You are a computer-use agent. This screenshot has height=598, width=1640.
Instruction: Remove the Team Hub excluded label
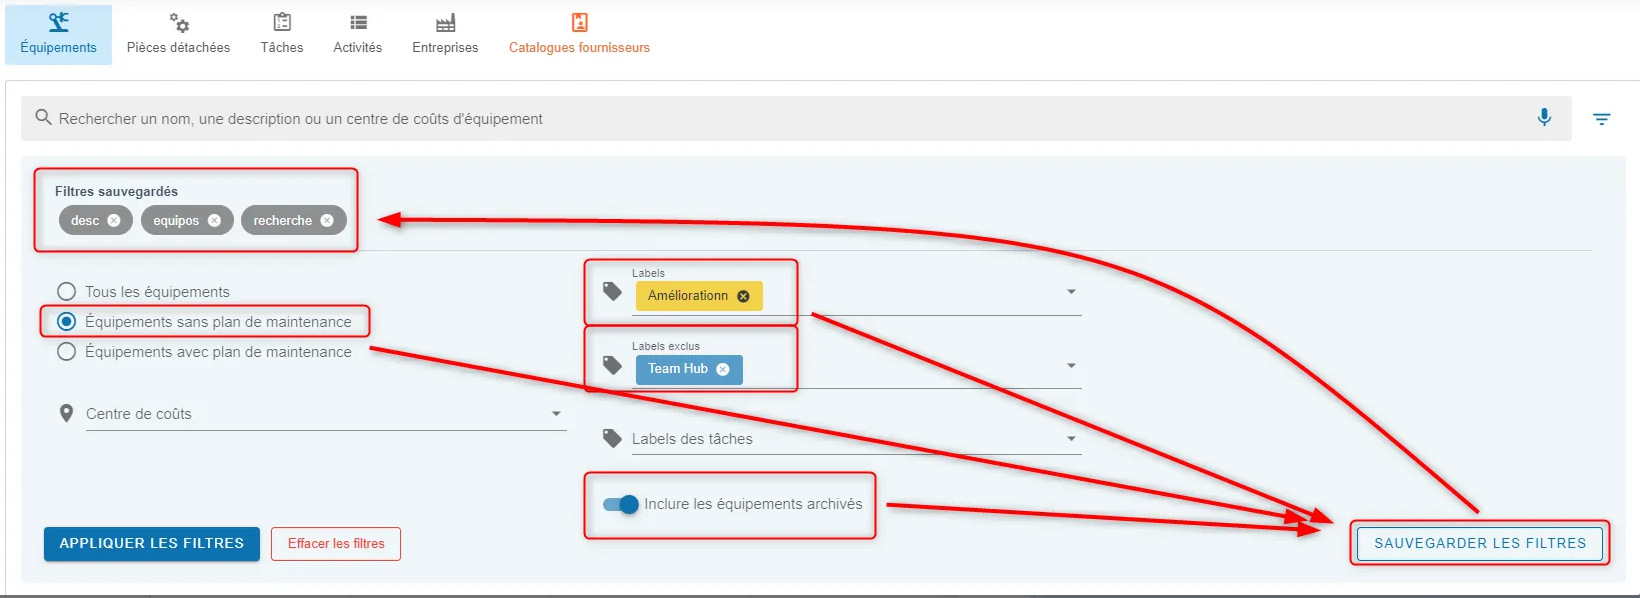pyautogui.click(x=723, y=369)
